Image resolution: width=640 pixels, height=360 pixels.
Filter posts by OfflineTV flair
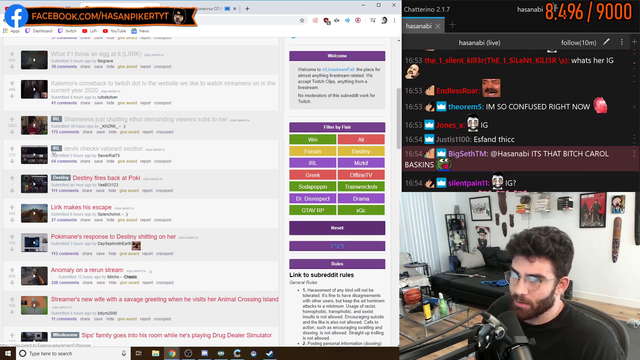361,175
